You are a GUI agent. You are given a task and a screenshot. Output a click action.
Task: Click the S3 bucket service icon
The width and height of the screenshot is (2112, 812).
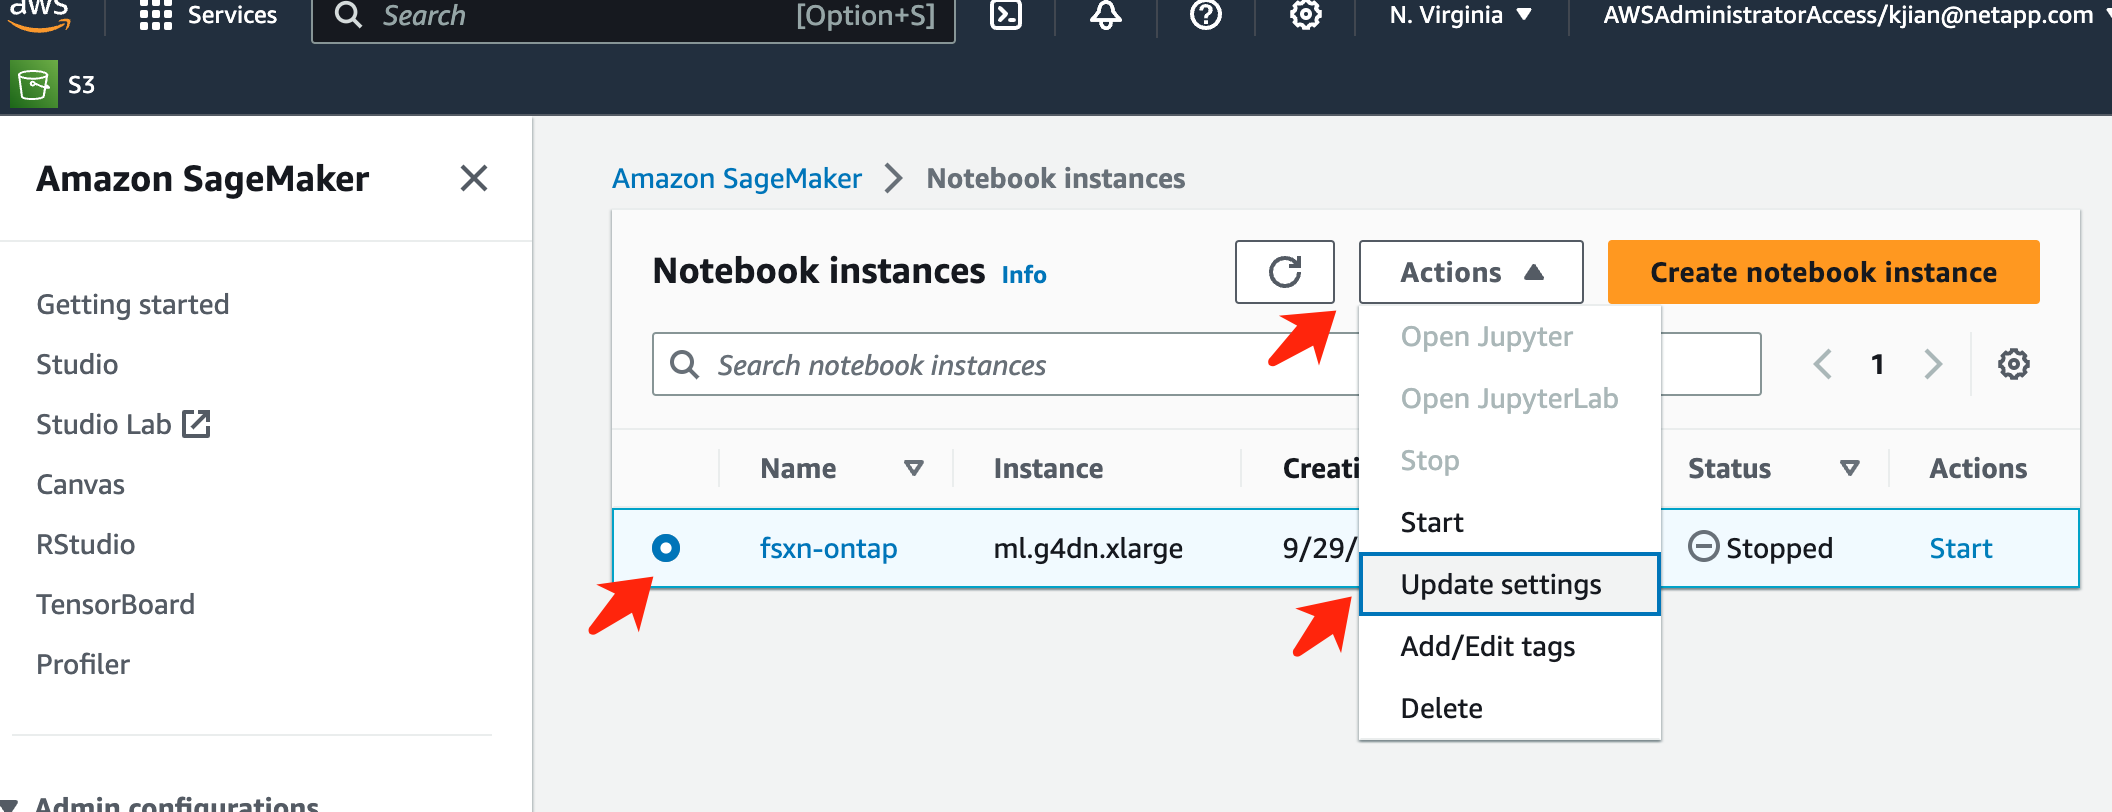tap(33, 85)
